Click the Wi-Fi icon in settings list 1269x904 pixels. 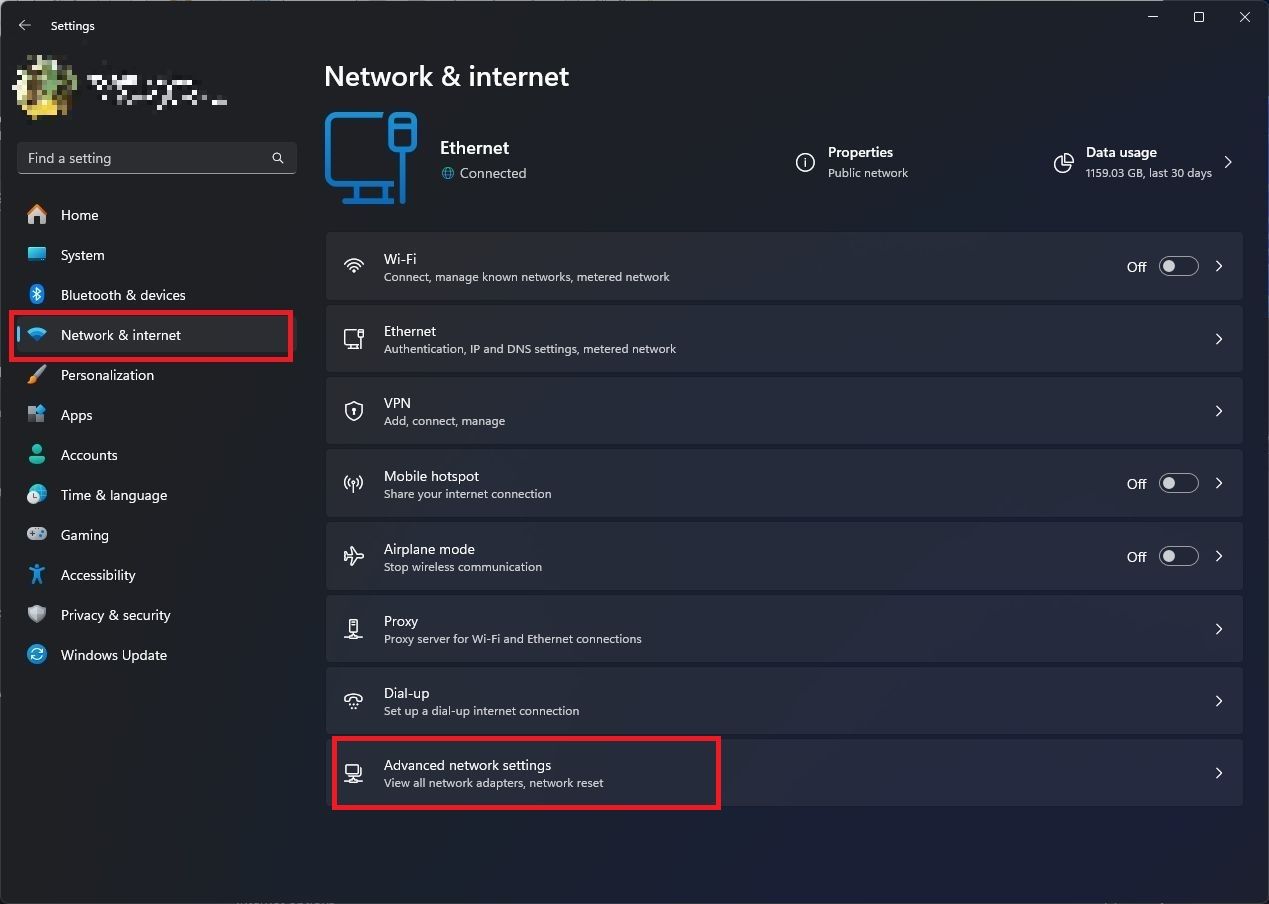coord(353,266)
